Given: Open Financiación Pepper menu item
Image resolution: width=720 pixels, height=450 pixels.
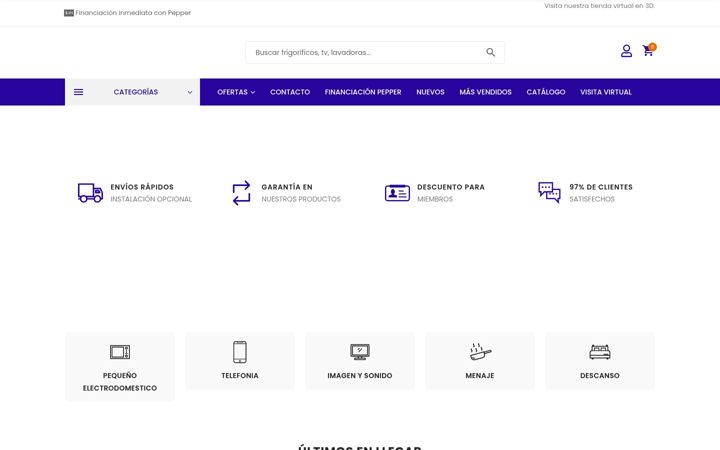Looking at the screenshot, I should pyautogui.click(x=363, y=92).
